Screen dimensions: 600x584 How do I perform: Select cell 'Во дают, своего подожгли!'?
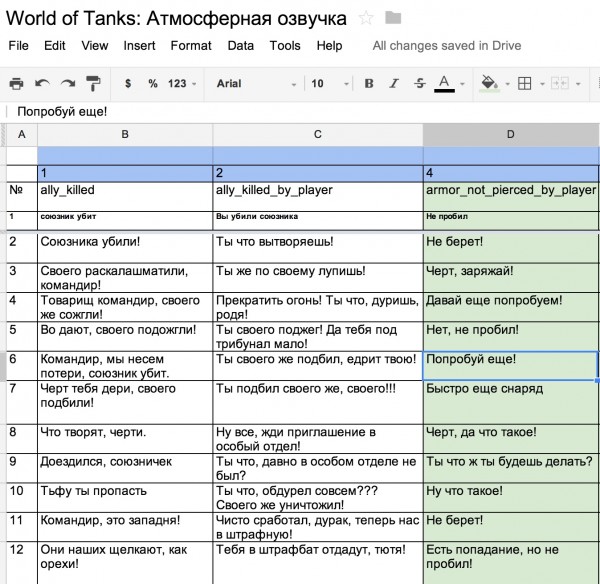point(125,336)
